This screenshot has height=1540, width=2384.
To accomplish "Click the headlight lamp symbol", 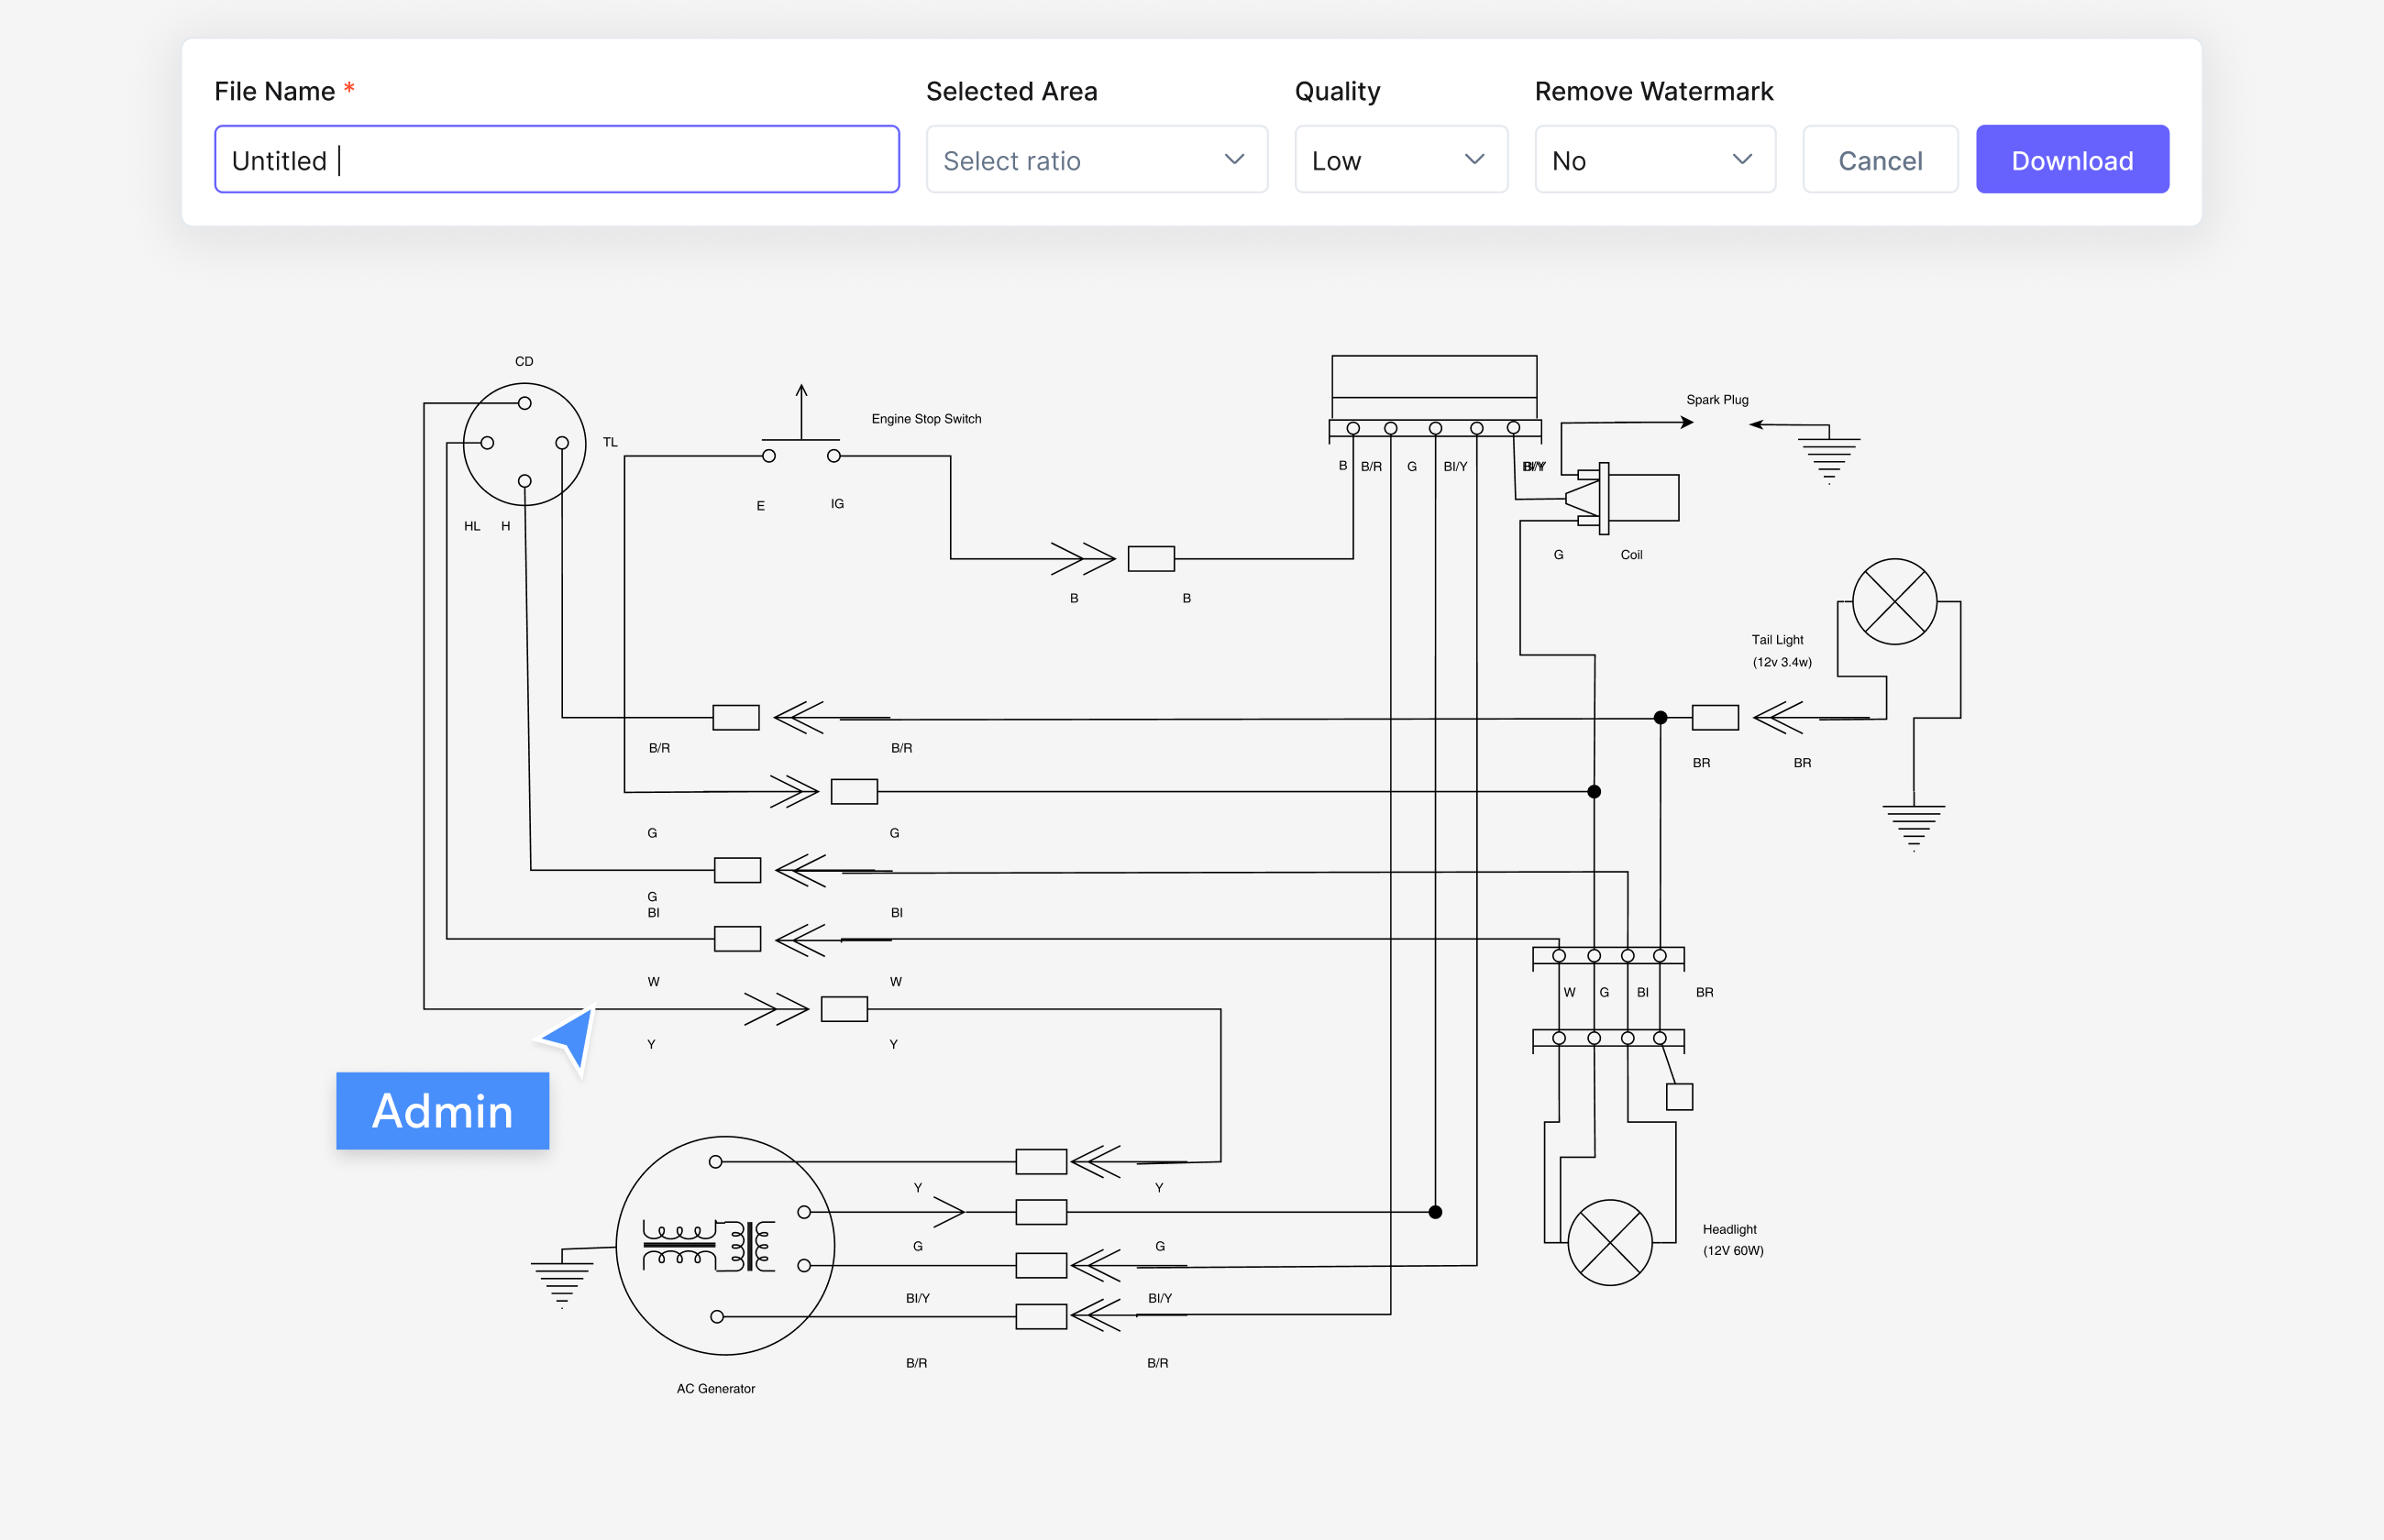I will pyautogui.click(x=1609, y=1242).
